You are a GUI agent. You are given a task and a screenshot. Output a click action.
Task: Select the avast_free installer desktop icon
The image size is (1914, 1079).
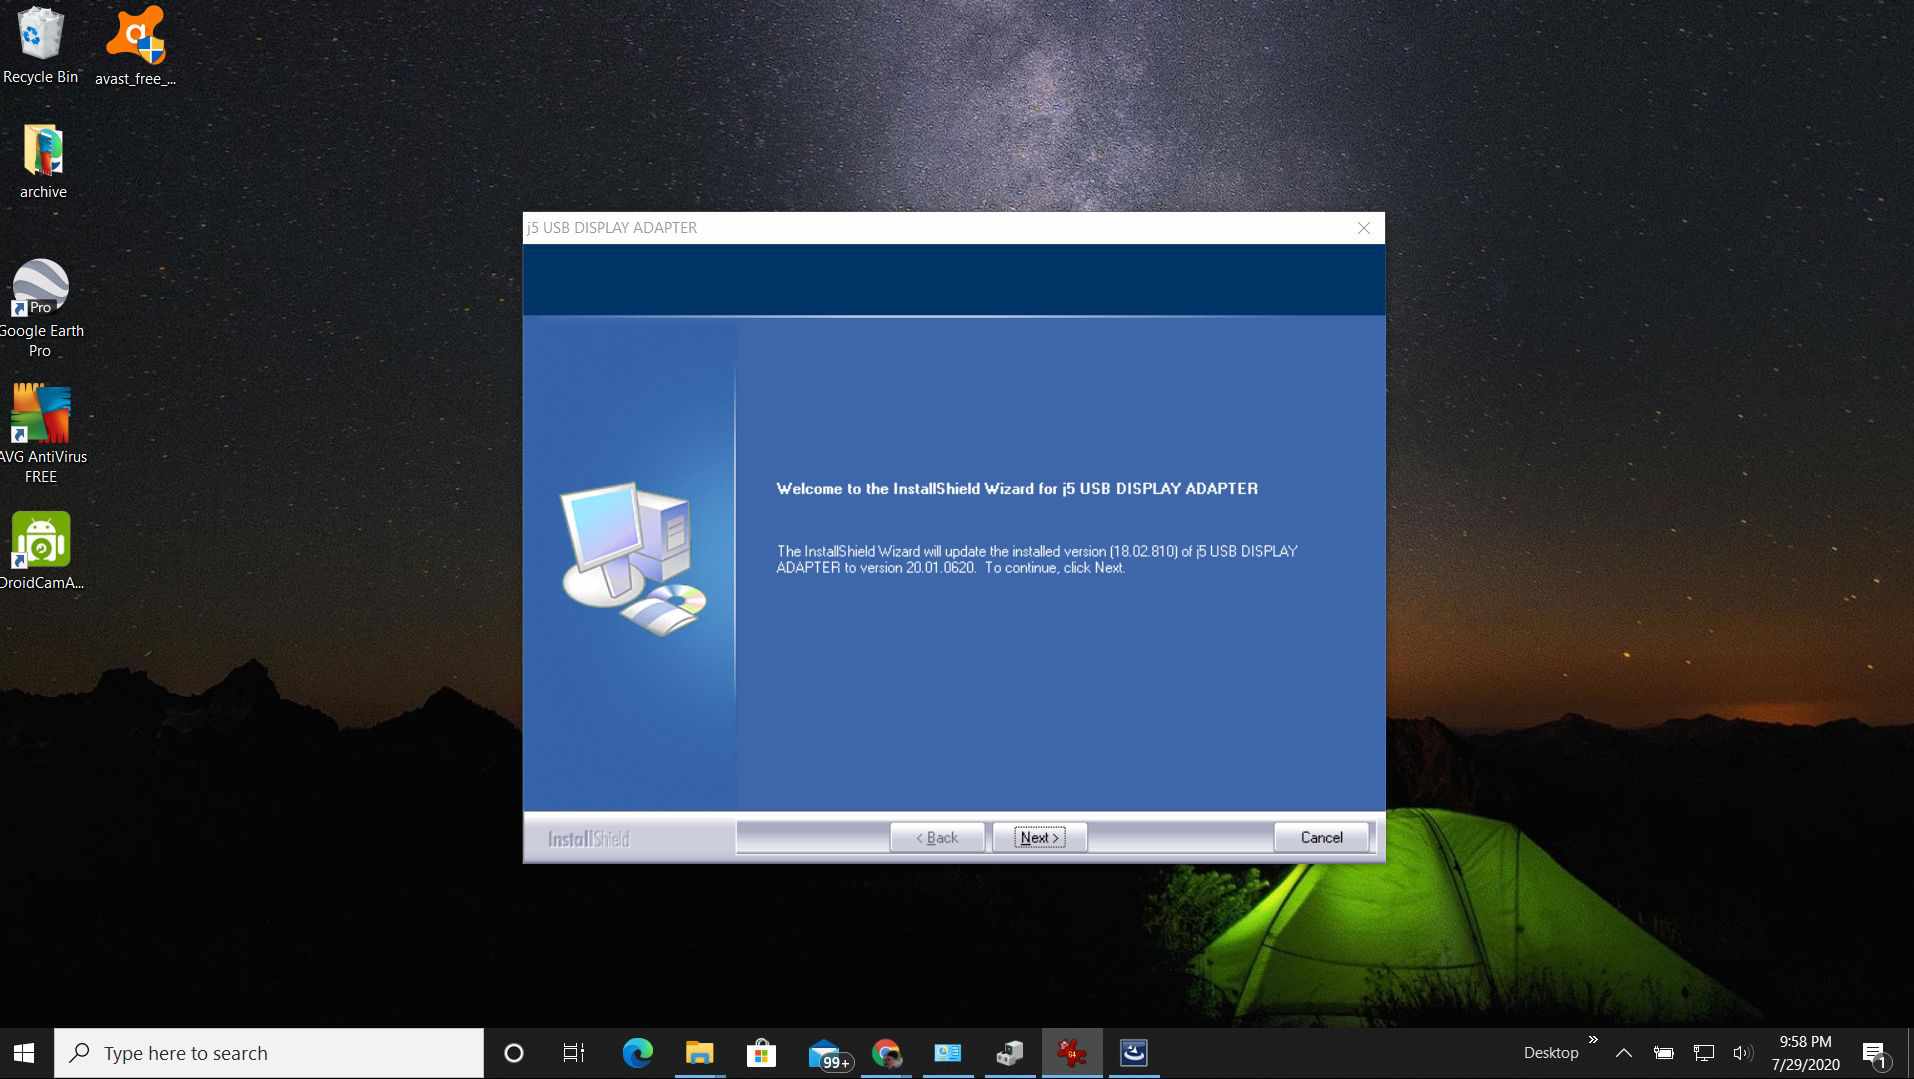point(135,46)
